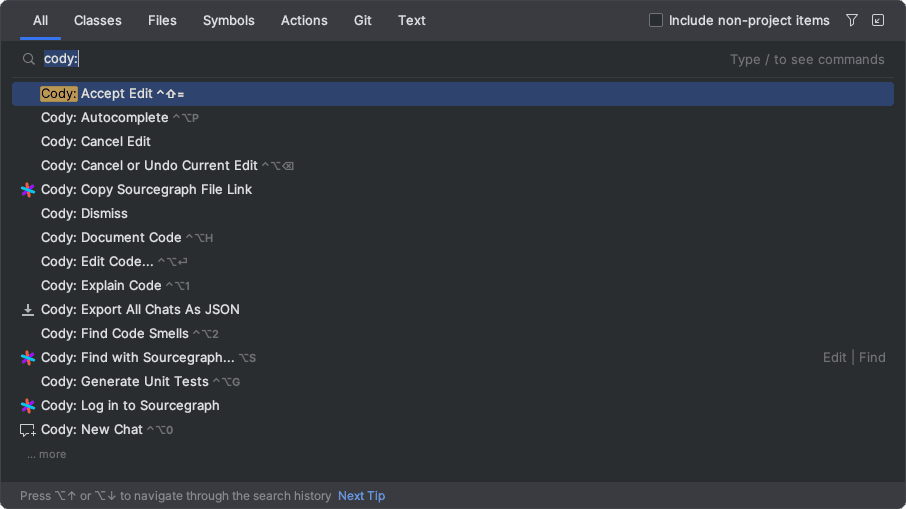Select Cody: Export All Chats As JSON

click(453, 310)
